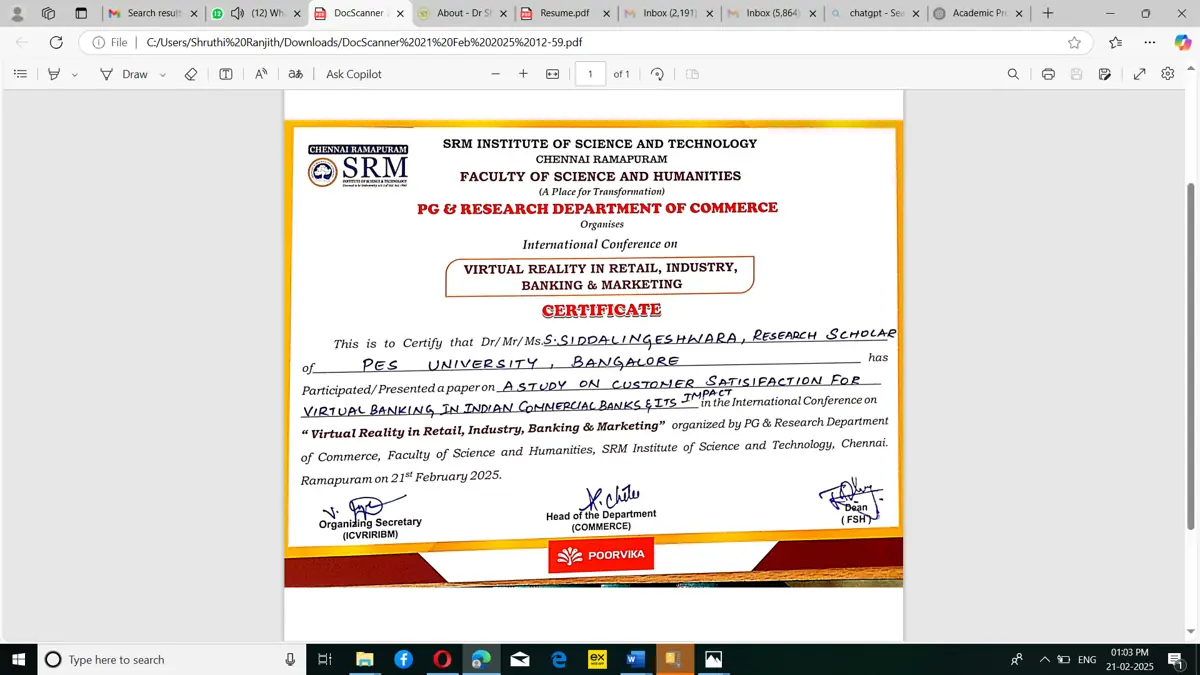Switch to the Academic tab
This screenshot has width=1200, height=675.
point(976,14)
